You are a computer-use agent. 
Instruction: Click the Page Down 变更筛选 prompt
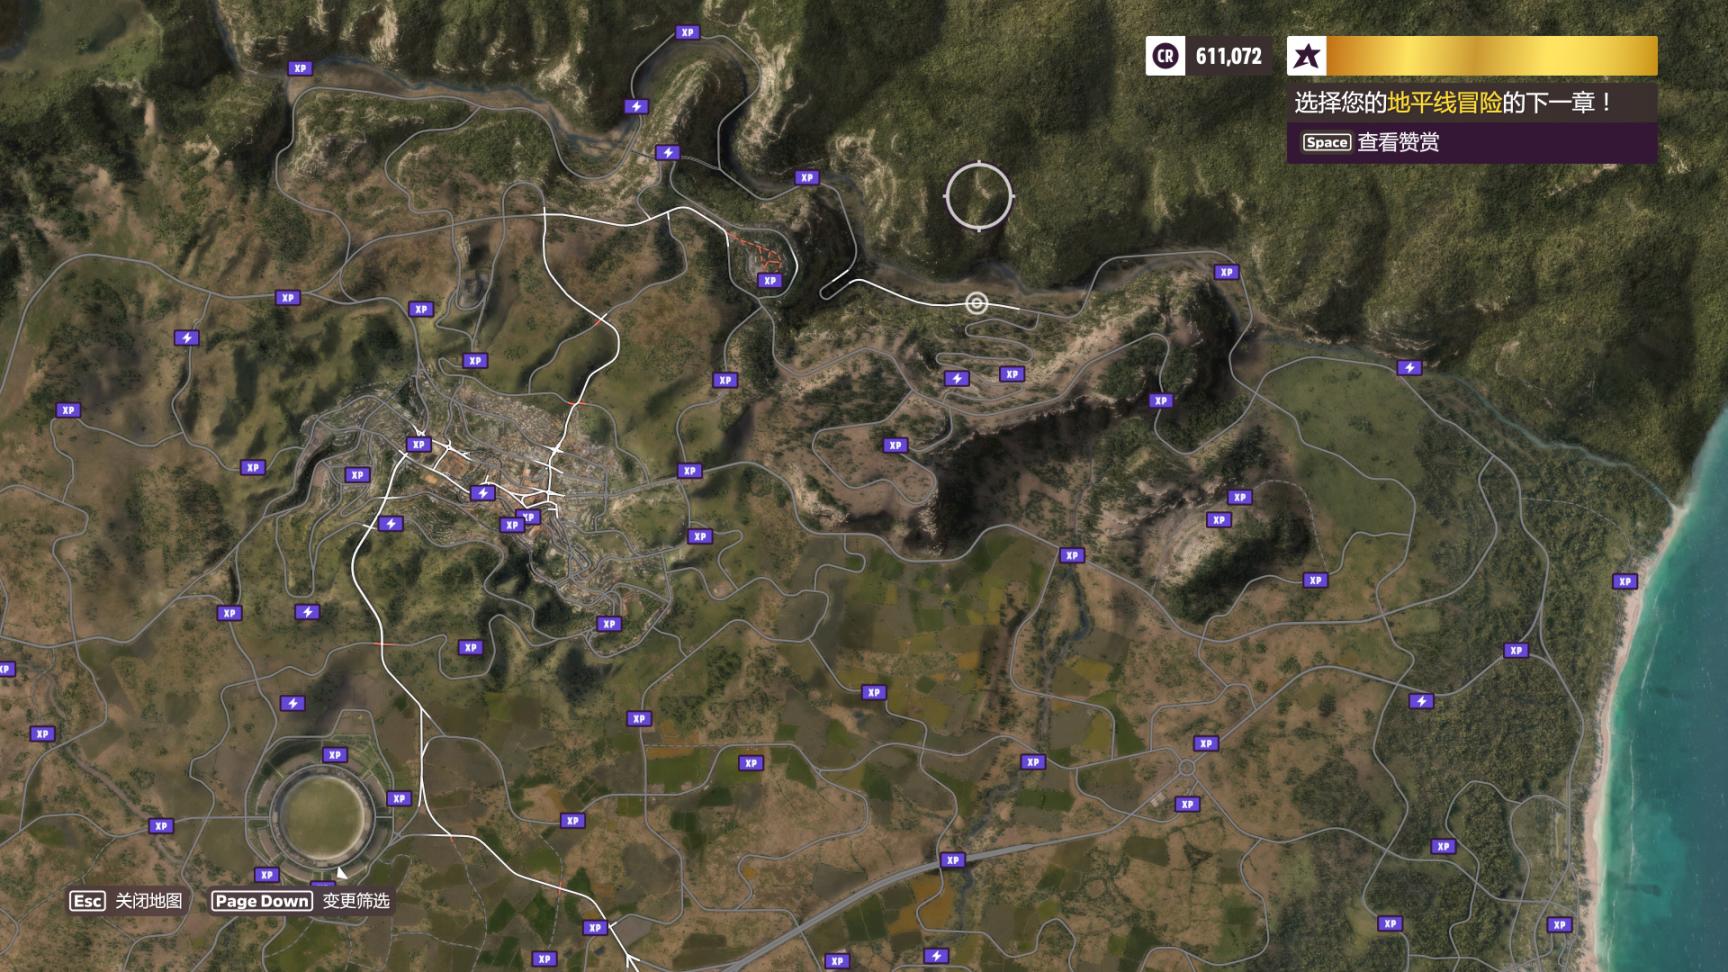tap(300, 901)
